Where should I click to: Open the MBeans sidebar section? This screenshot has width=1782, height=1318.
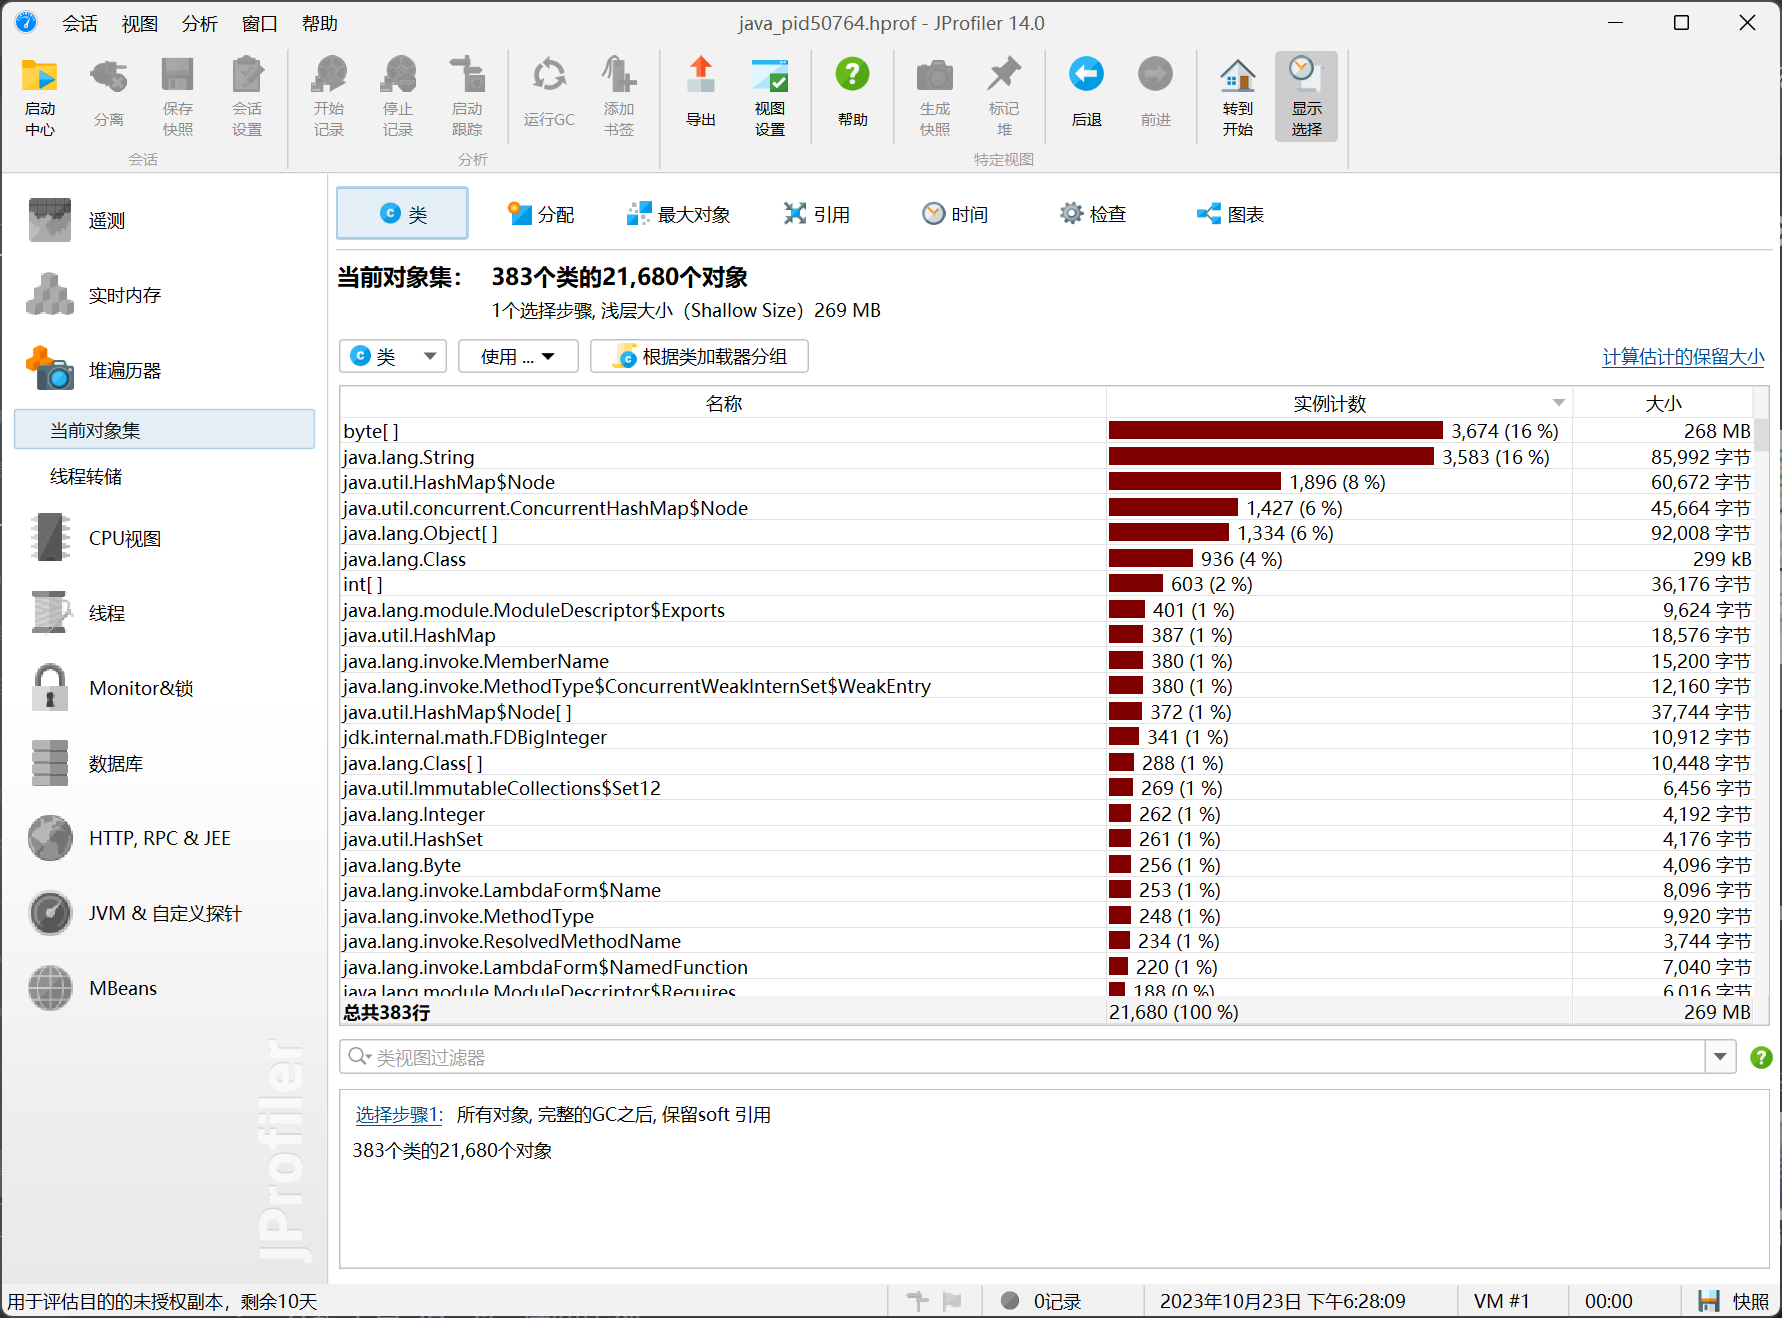(x=165, y=988)
